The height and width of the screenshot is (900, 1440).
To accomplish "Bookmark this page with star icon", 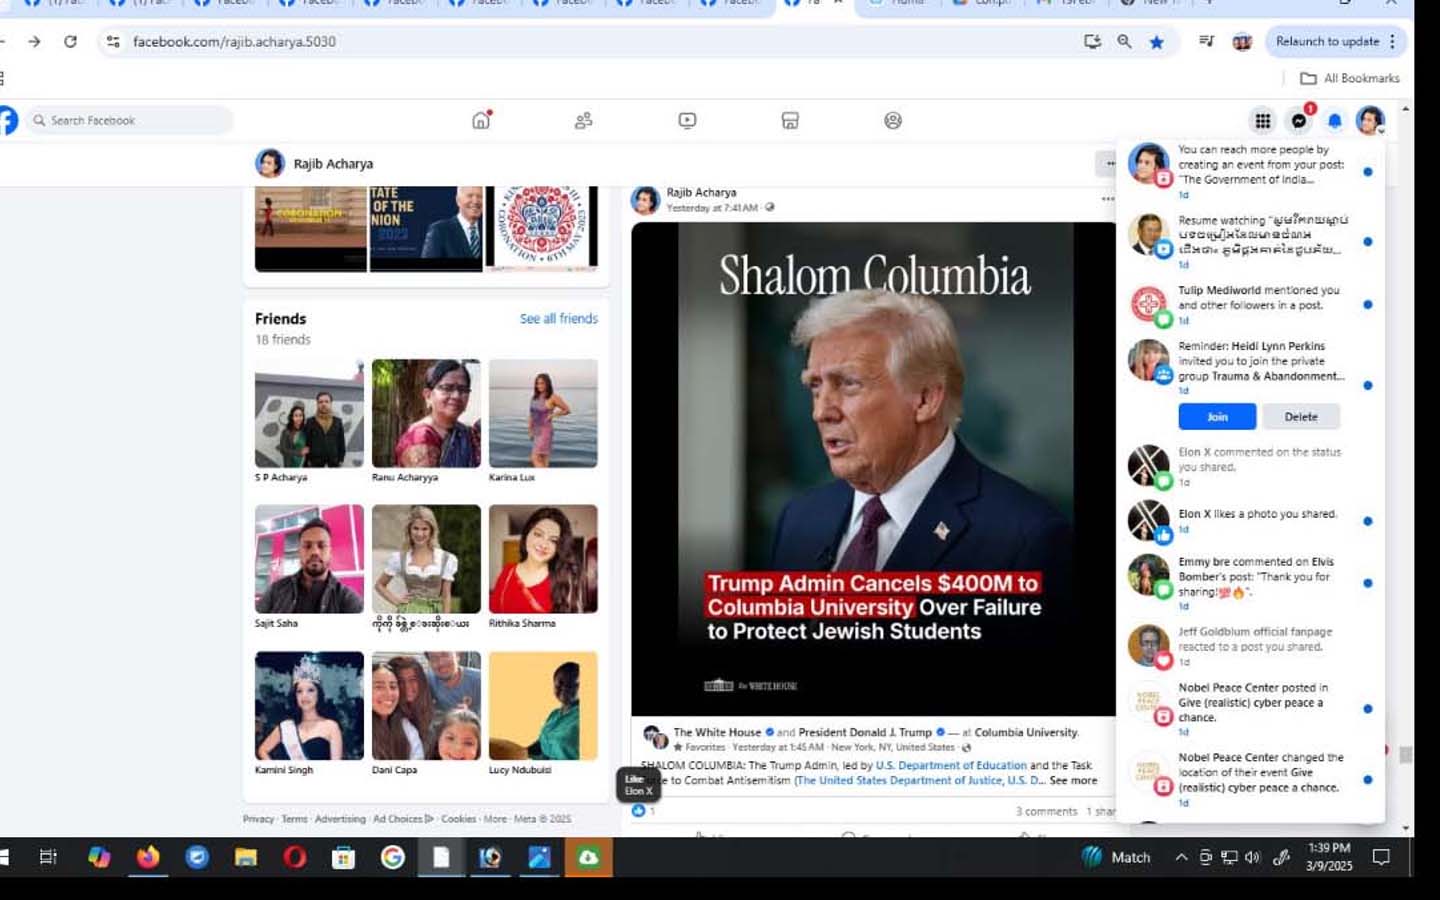I will 1157,41.
